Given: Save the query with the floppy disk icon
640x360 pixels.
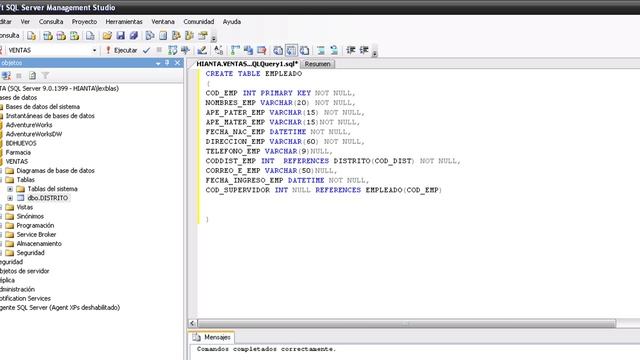Looking at the screenshot, I should [x=120, y=36].
